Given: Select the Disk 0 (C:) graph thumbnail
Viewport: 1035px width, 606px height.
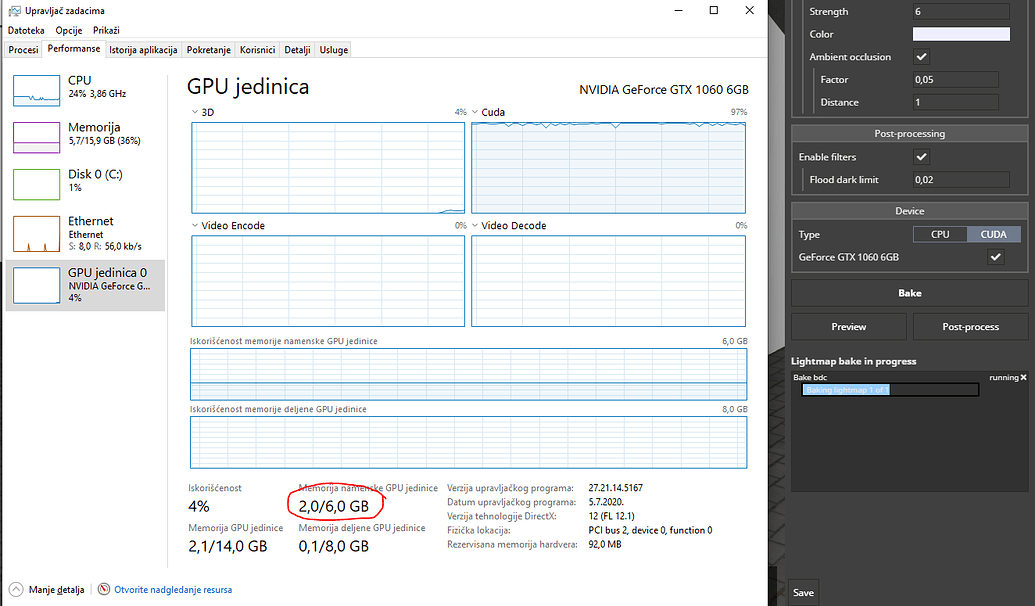Looking at the screenshot, I should pyautogui.click(x=36, y=184).
